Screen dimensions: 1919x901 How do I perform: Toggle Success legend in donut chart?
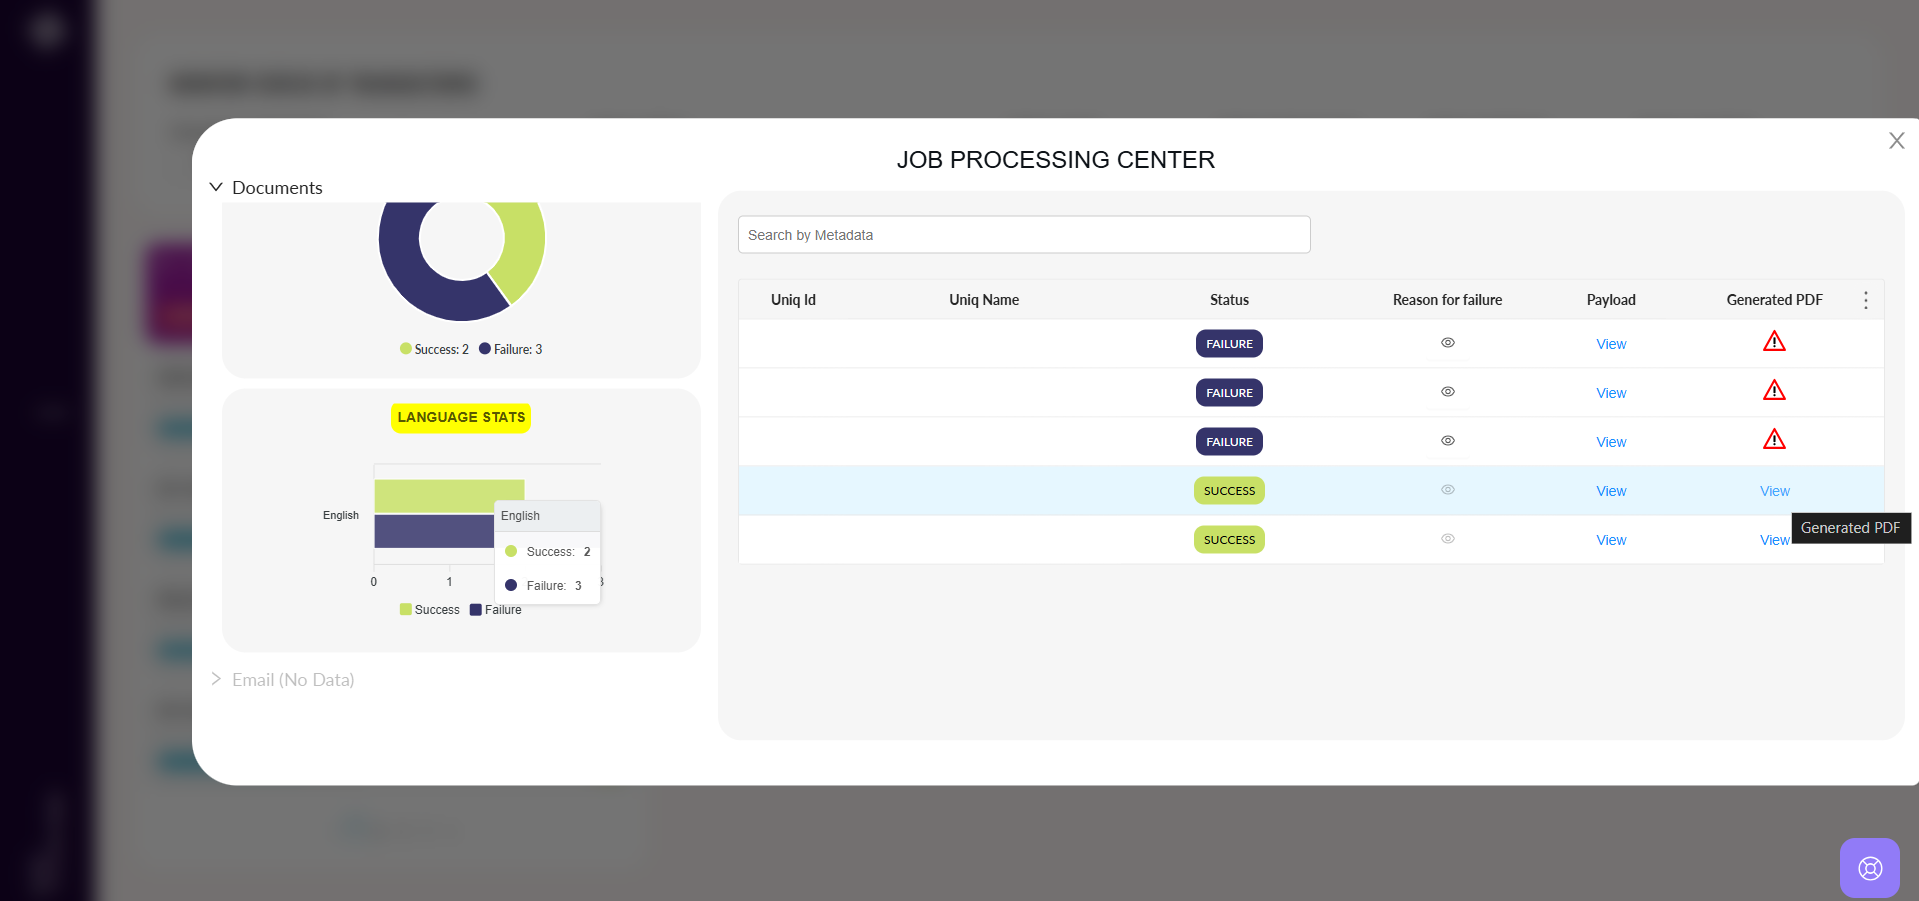[x=434, y=349]
